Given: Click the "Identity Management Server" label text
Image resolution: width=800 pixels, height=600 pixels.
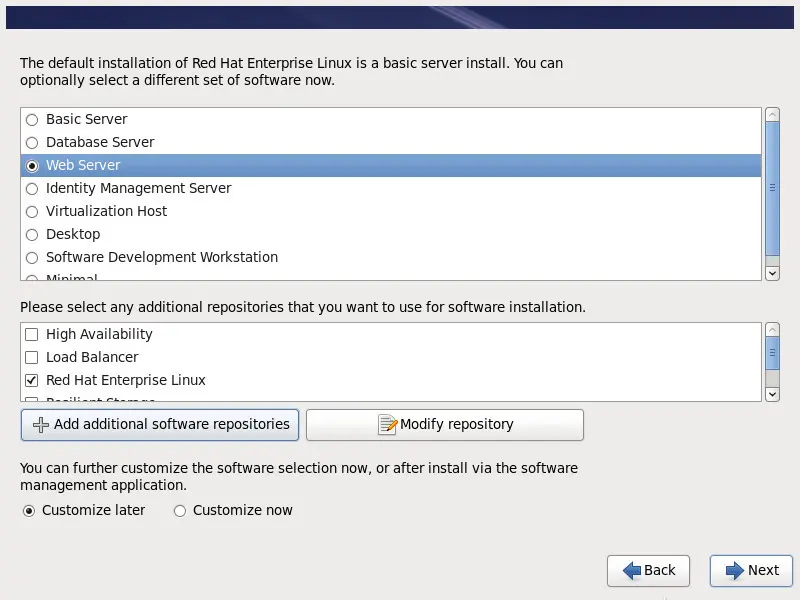Looking at the screenshot, I should click(x=139, y=188).
